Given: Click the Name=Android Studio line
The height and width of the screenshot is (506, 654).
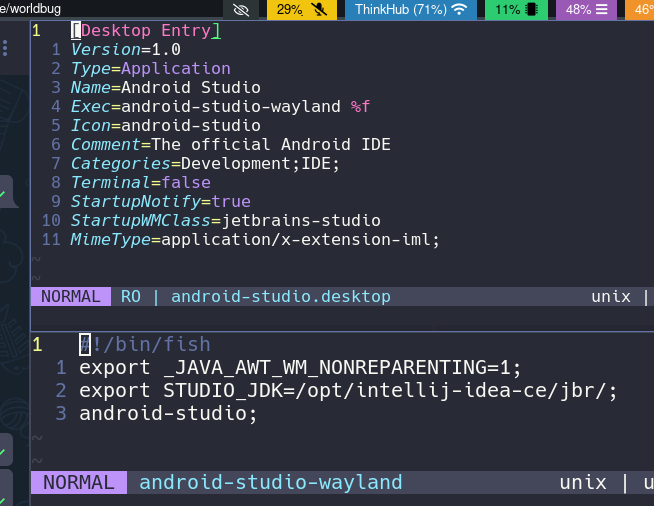Looking at the screenshot, I should [x=166, y=88].
